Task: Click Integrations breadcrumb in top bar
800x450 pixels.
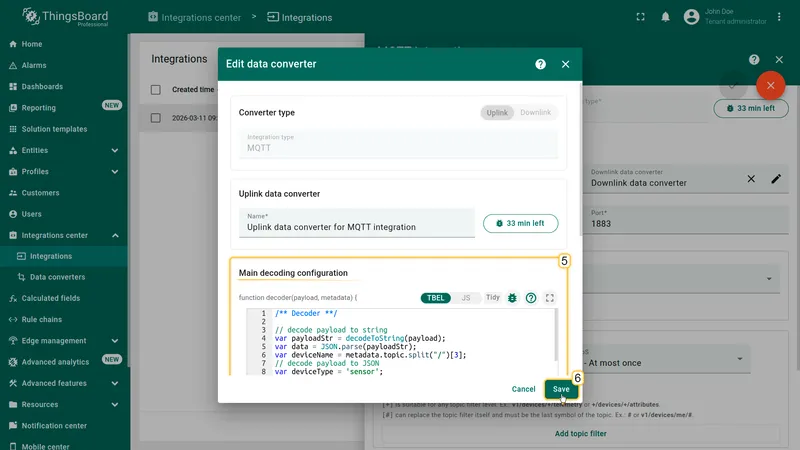Action: coord(299,17)
